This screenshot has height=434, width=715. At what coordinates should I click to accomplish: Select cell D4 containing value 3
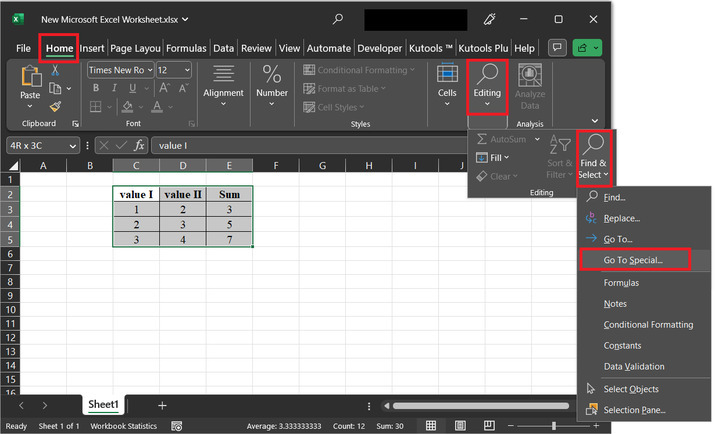point(183,225)
